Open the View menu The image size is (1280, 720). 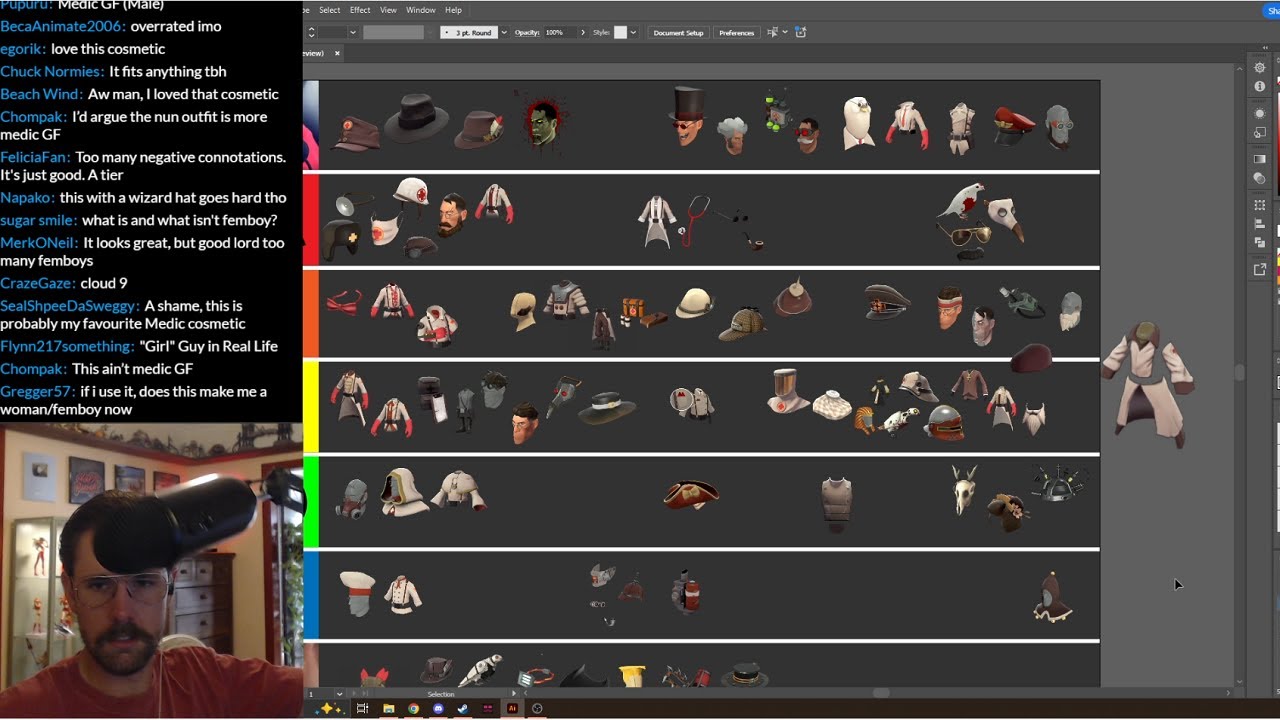pyautogui.click(x=388, y=10)
